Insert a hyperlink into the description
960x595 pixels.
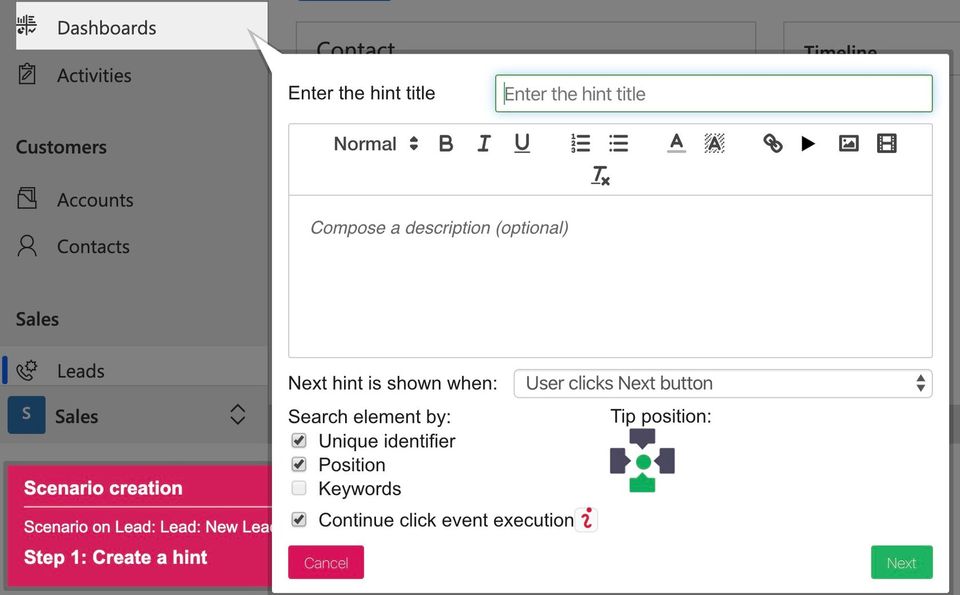(x=773, y=144)
